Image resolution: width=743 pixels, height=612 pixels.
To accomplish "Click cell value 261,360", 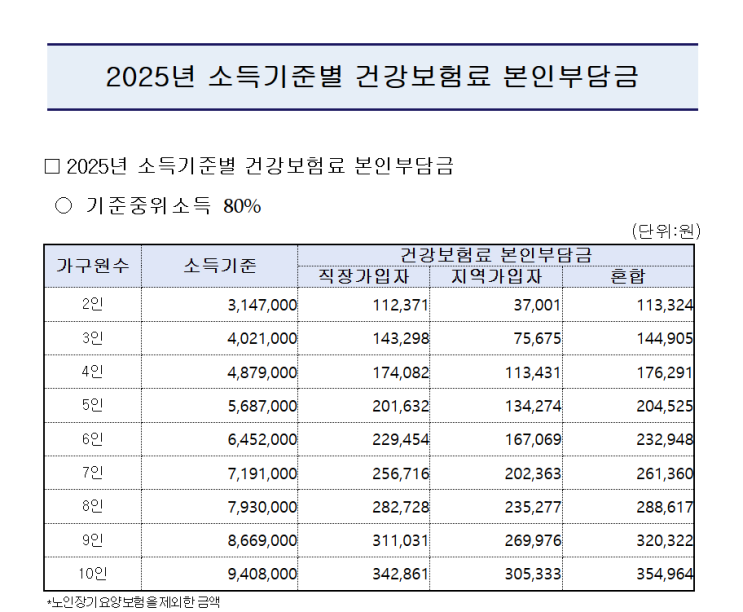I will 665,473.
